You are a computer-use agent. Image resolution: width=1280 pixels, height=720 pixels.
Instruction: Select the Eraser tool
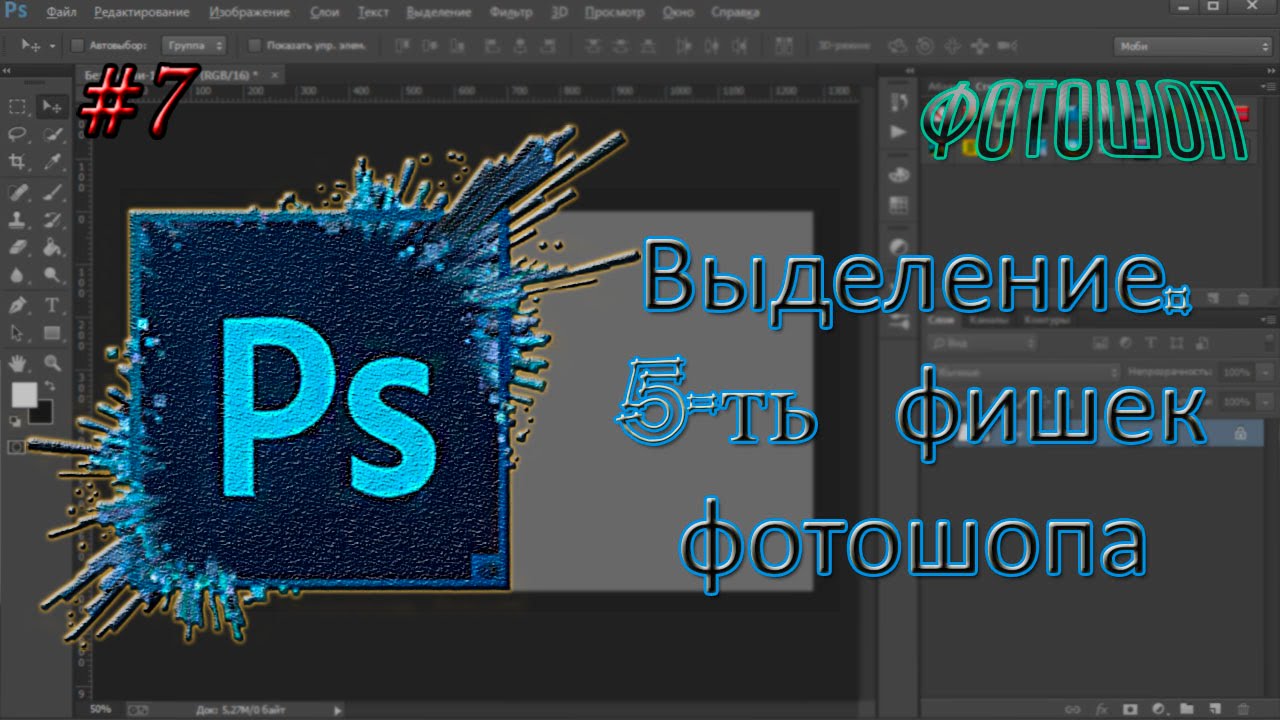18,247
